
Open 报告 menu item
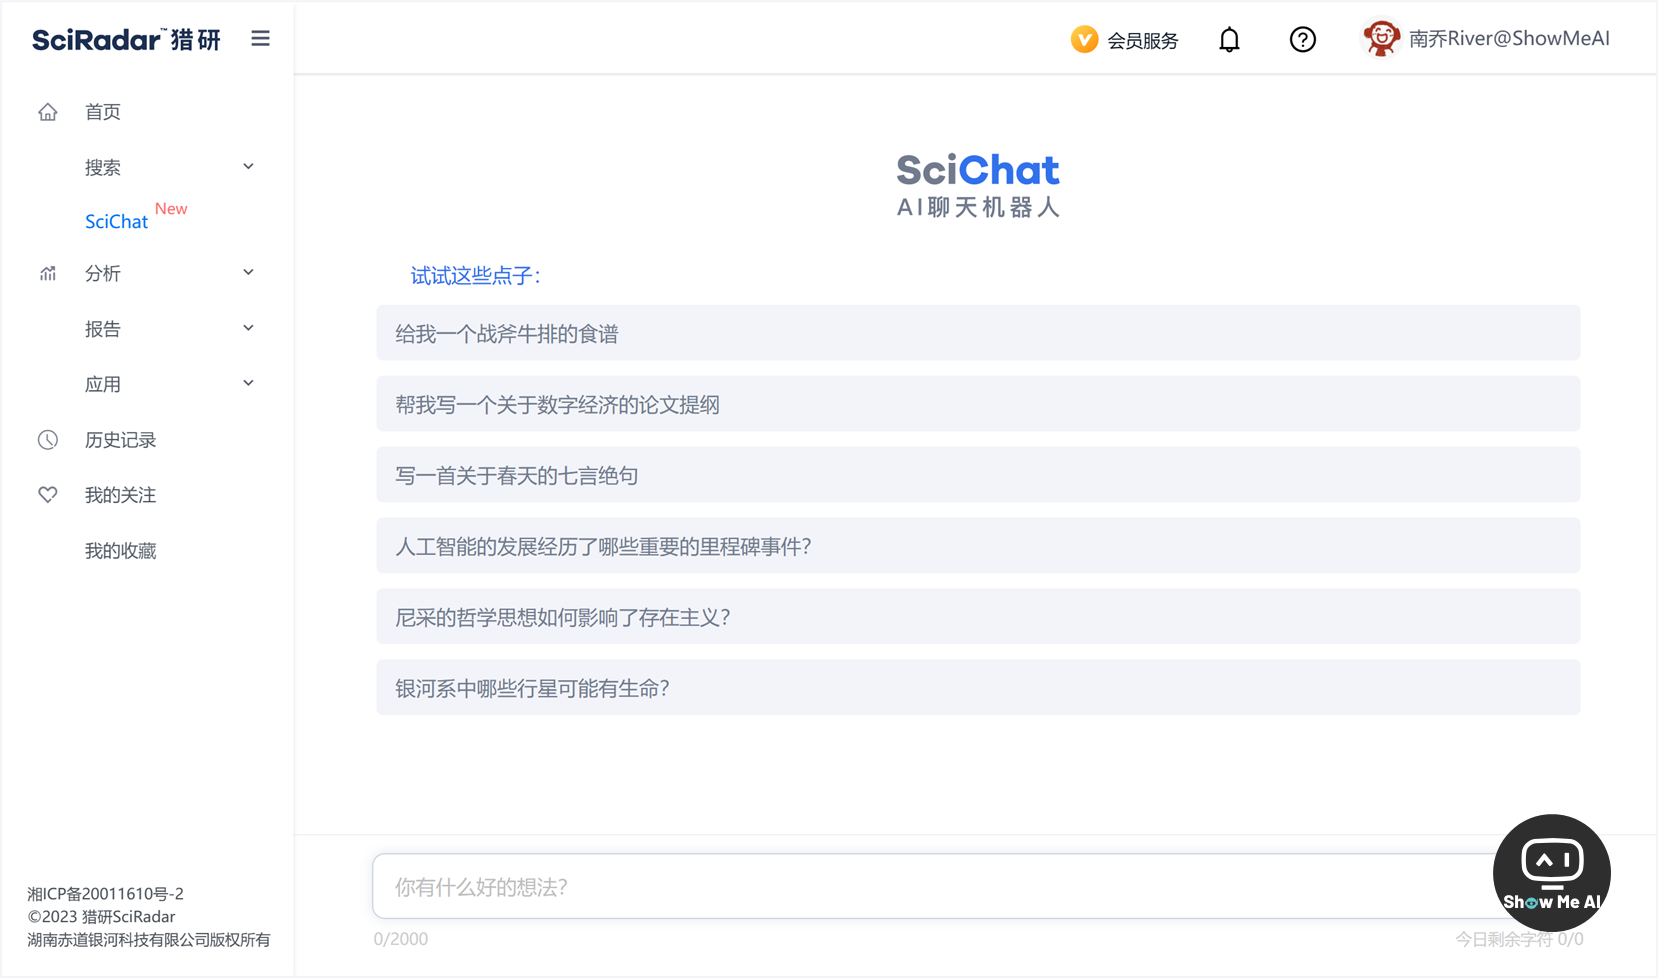tap(102, 329)
